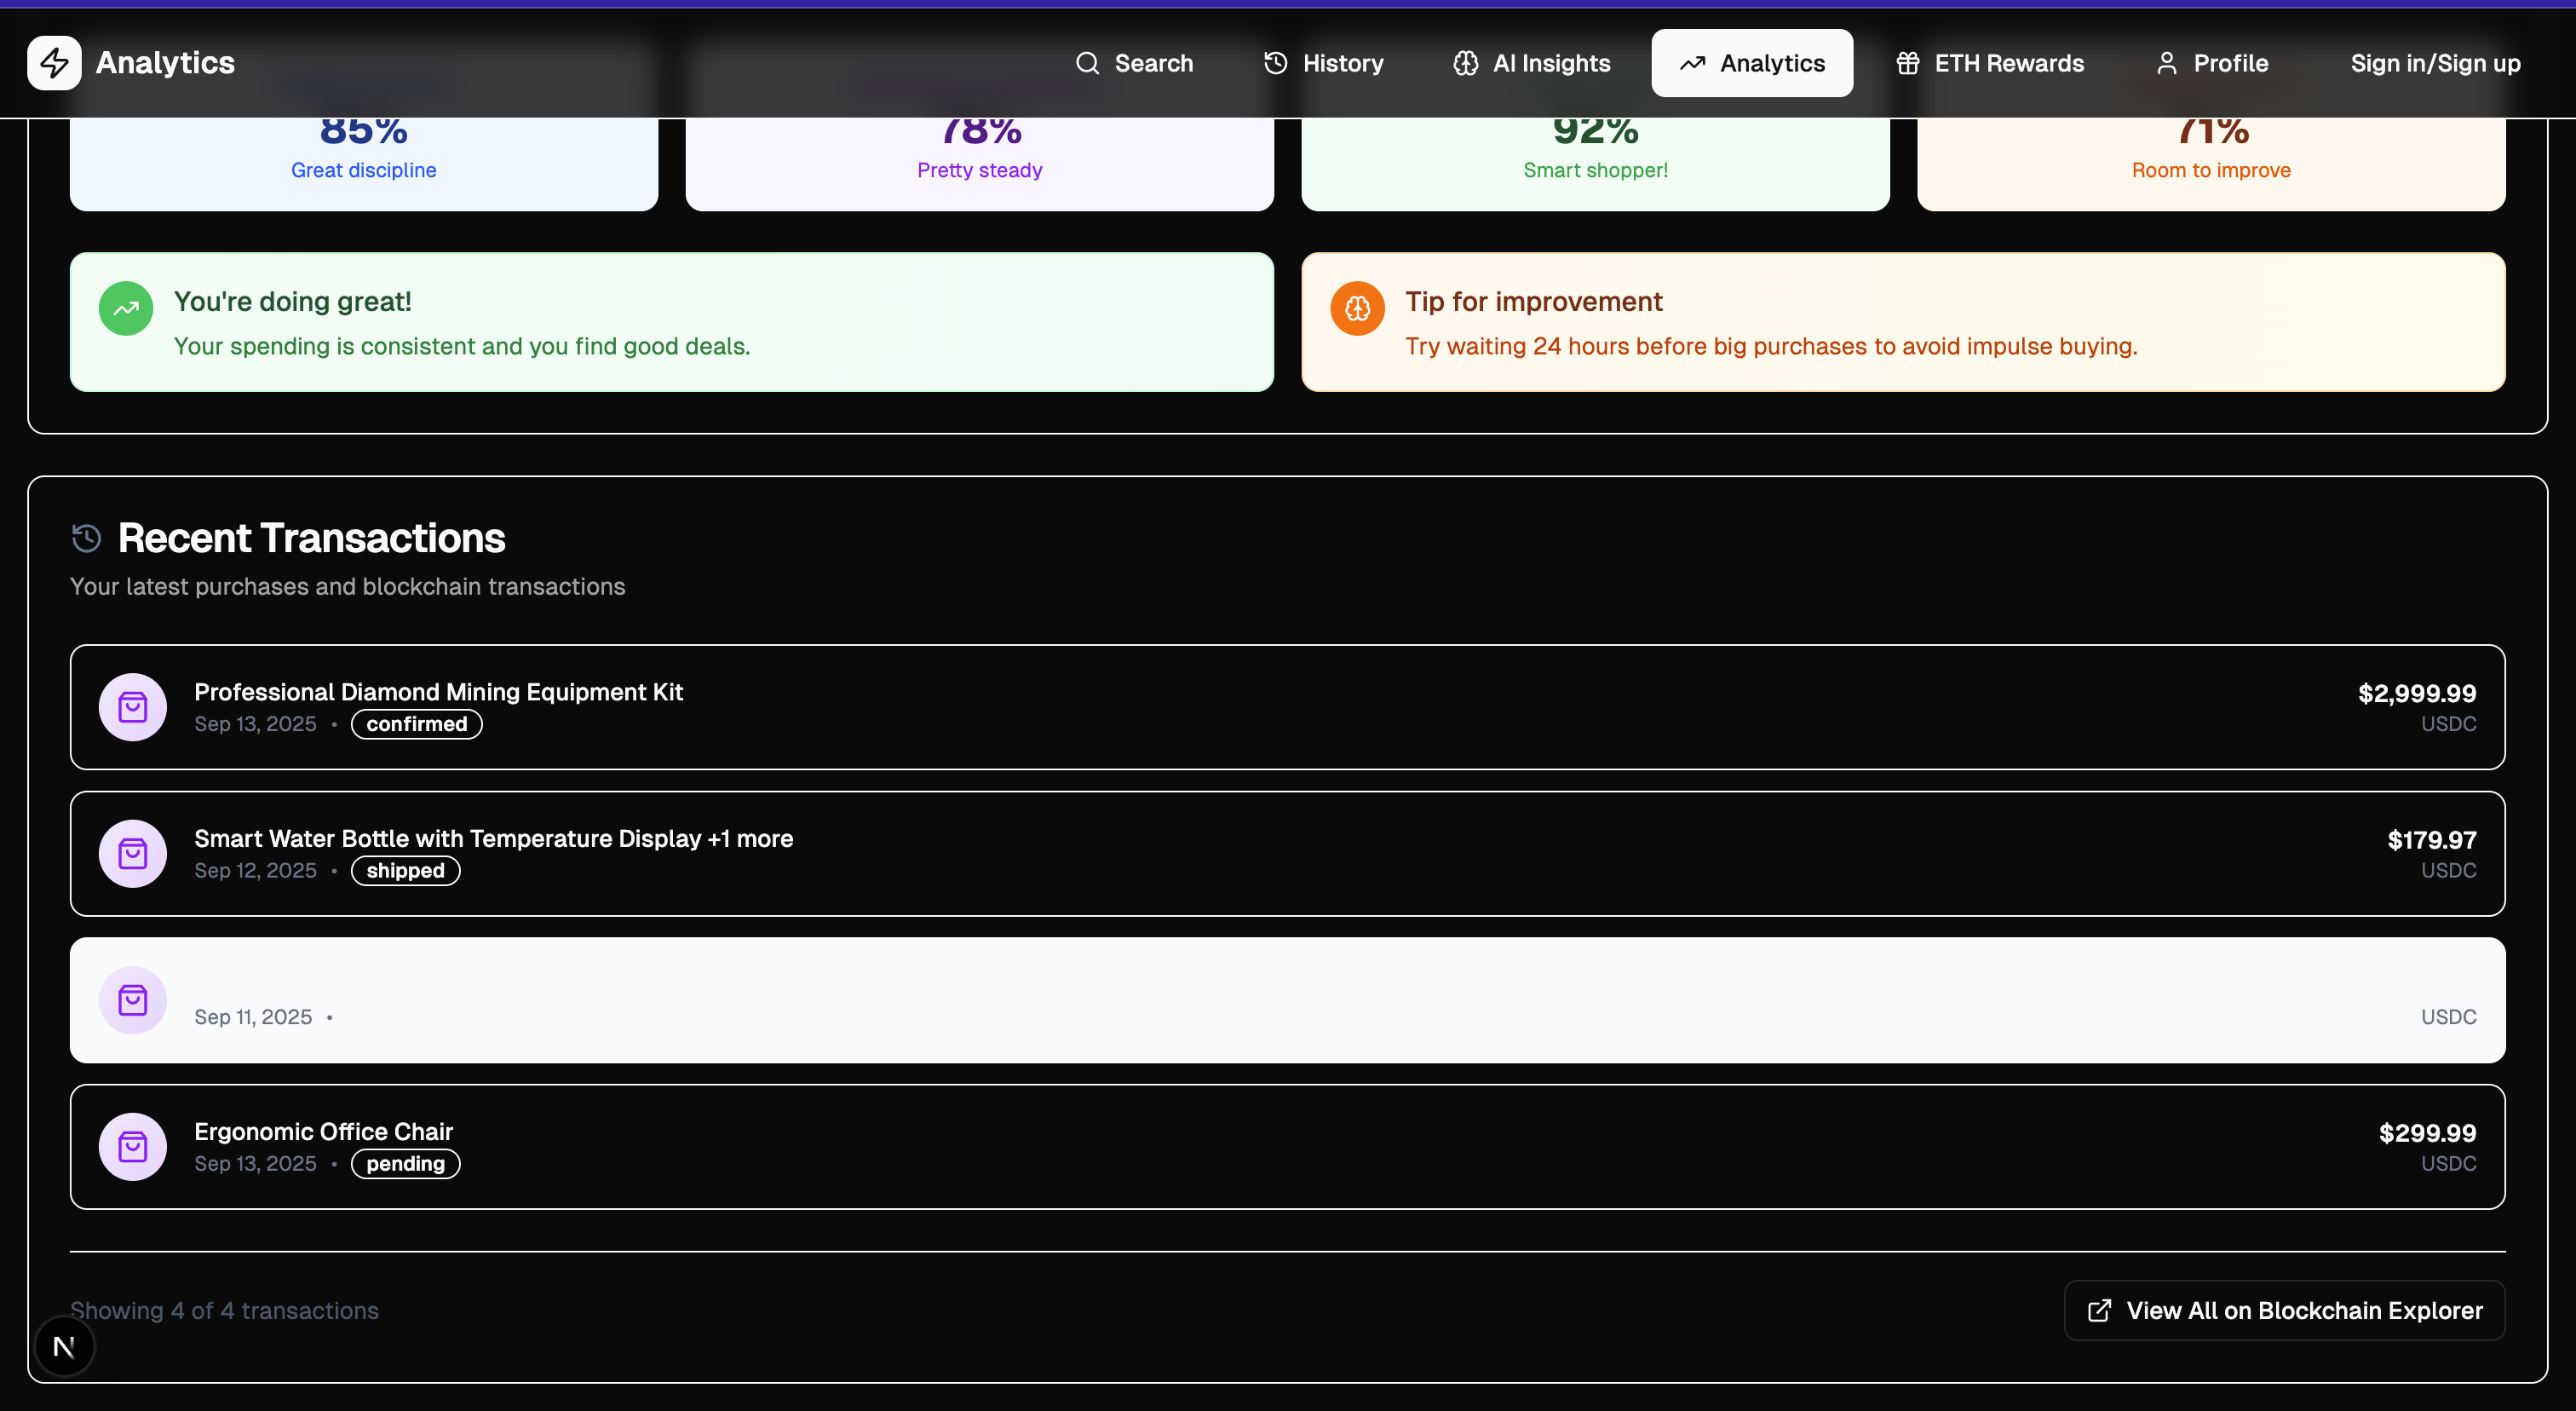Screen dimensions: 2576x1411
Task: Click the Diamond Mining Kit shopping bag icon
Action: coord(133,707)
